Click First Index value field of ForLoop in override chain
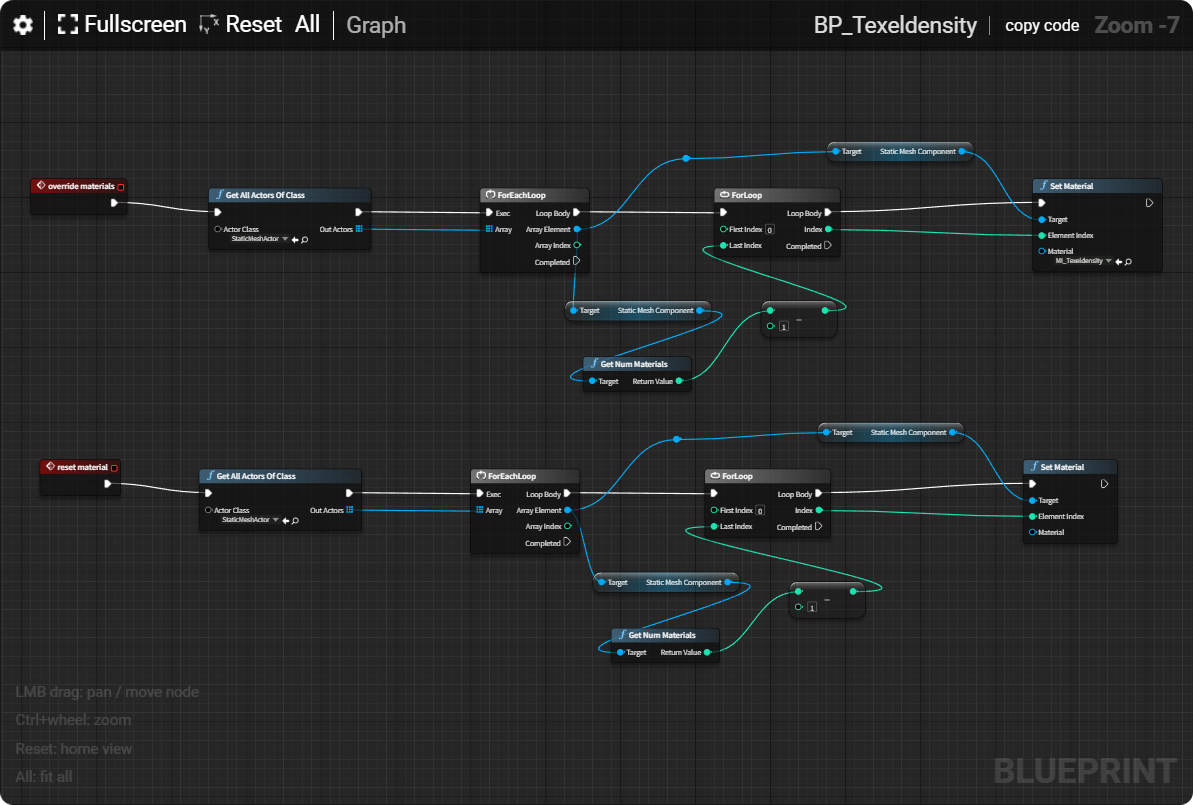The height and width of the screenshot is (805, 1193). pyautogui.click(x=769, y=230)
